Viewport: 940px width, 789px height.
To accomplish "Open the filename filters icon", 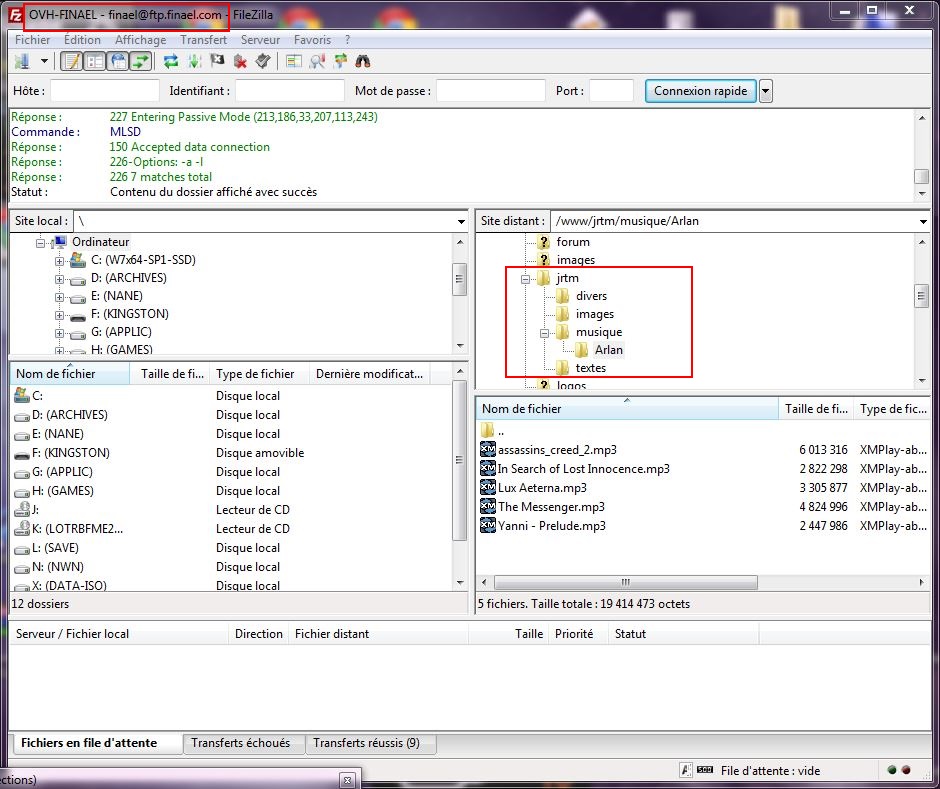I will (x=294, y=61).
